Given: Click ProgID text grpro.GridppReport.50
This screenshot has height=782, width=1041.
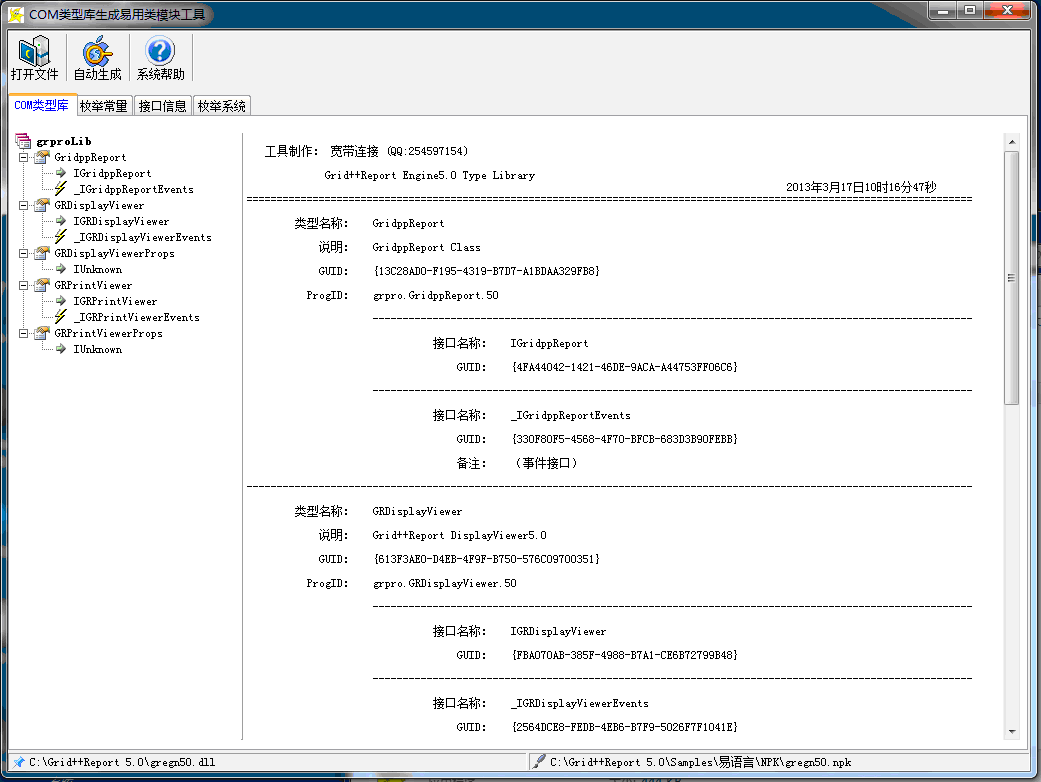Looking at the screenshot, I should point(436,295).
